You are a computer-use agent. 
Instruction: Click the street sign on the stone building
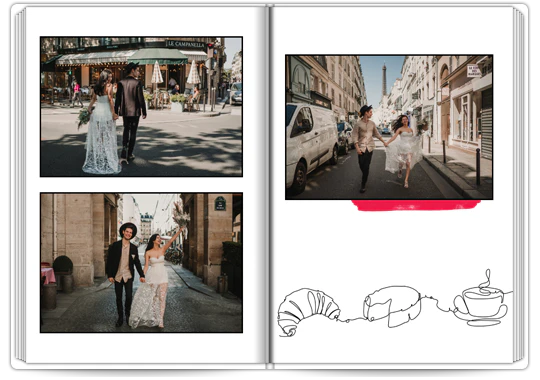pyautogui.click(x=220, y=203)
